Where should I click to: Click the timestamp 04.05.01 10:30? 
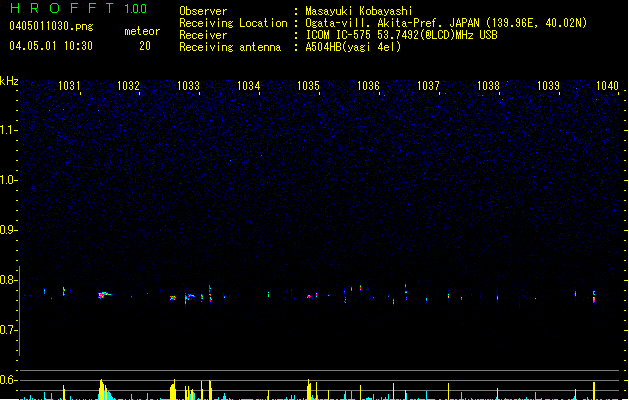coord(51,46)
